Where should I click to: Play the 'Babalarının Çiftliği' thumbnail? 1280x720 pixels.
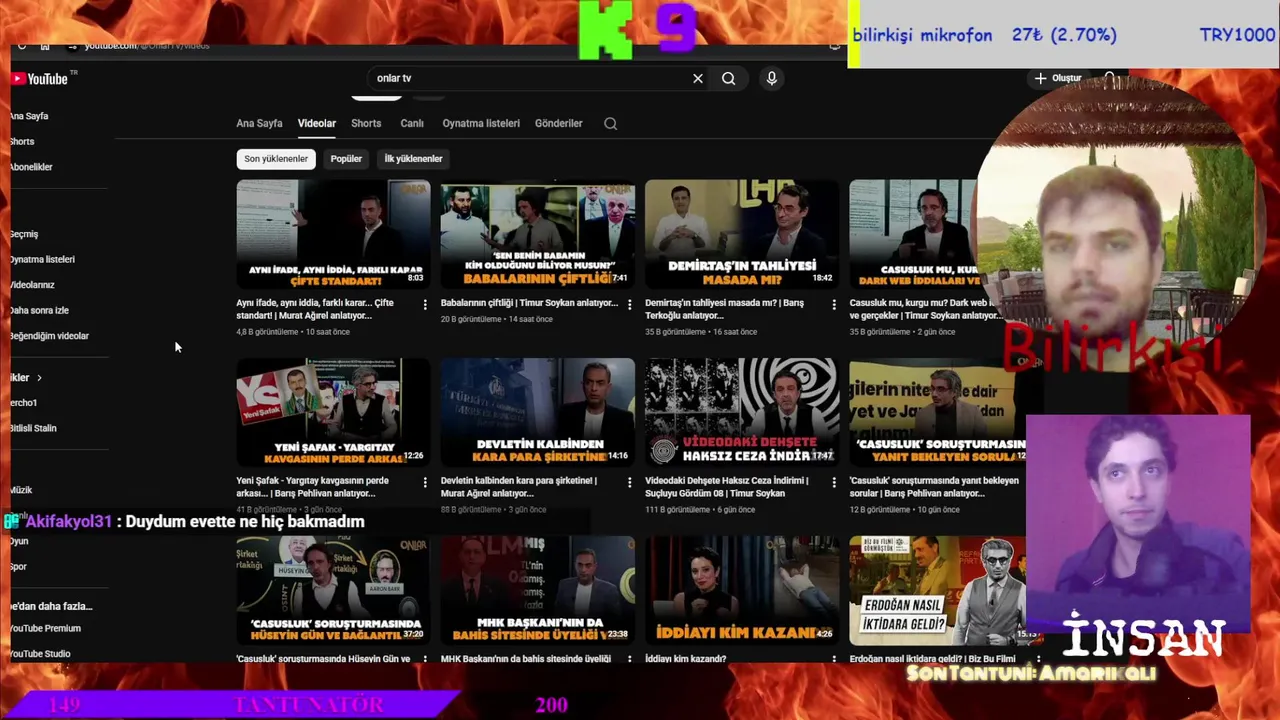click(x=538, y=234)
